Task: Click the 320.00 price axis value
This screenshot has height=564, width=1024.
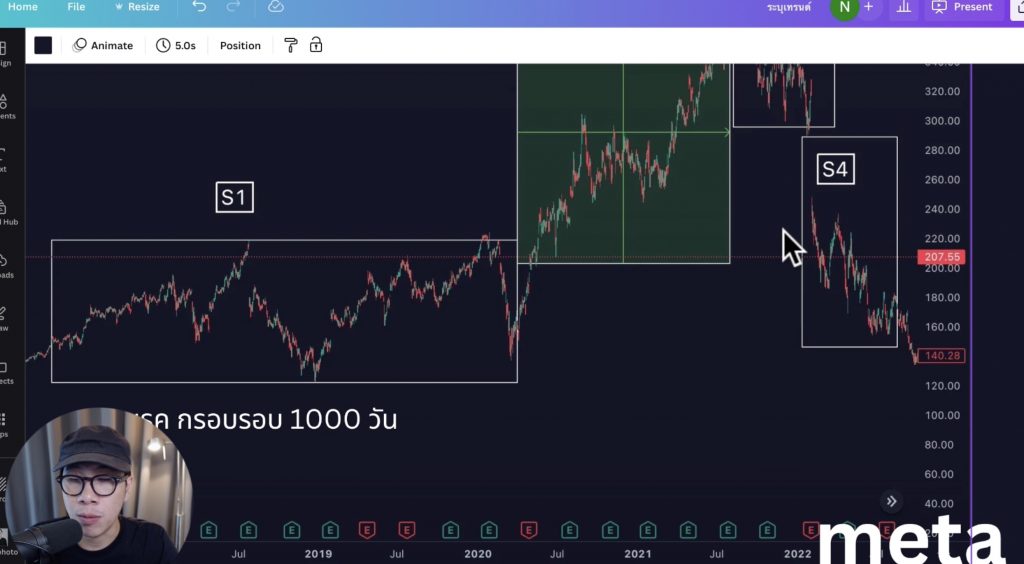Action: (942, 91)
